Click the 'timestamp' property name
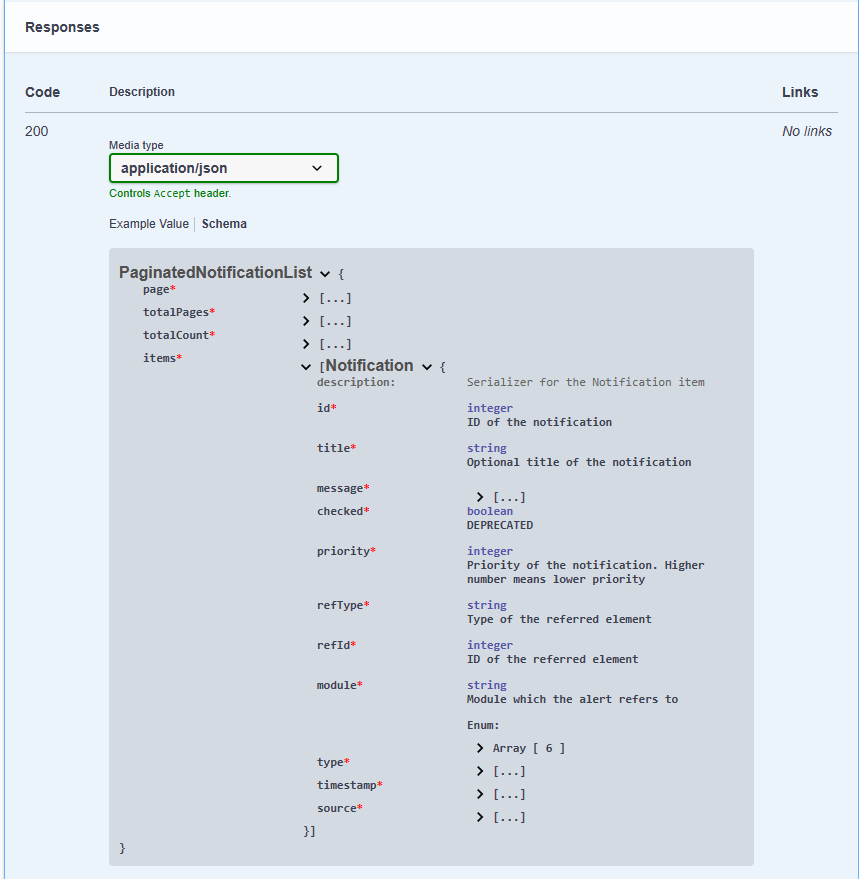 349,785
